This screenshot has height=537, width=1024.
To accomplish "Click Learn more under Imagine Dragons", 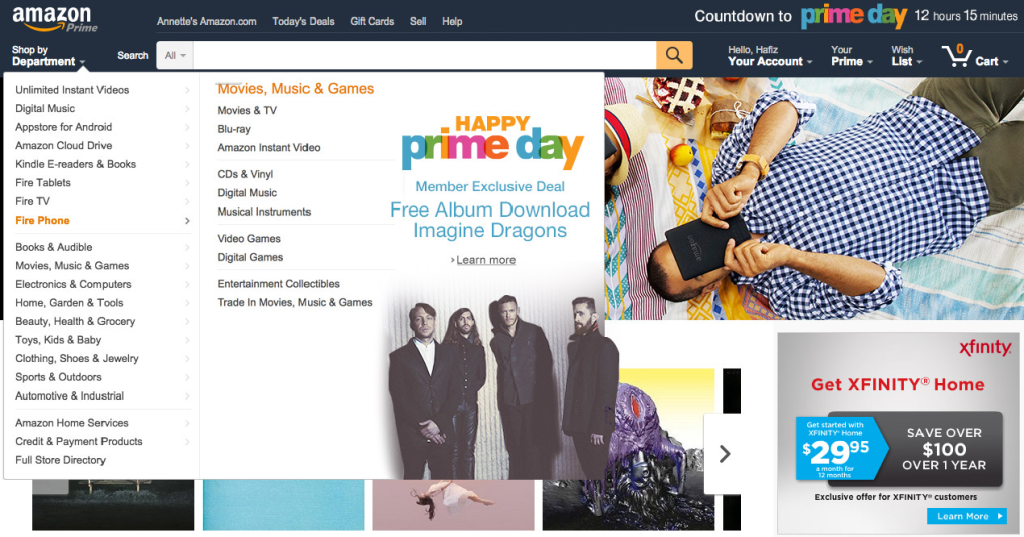I will (485, 260).
